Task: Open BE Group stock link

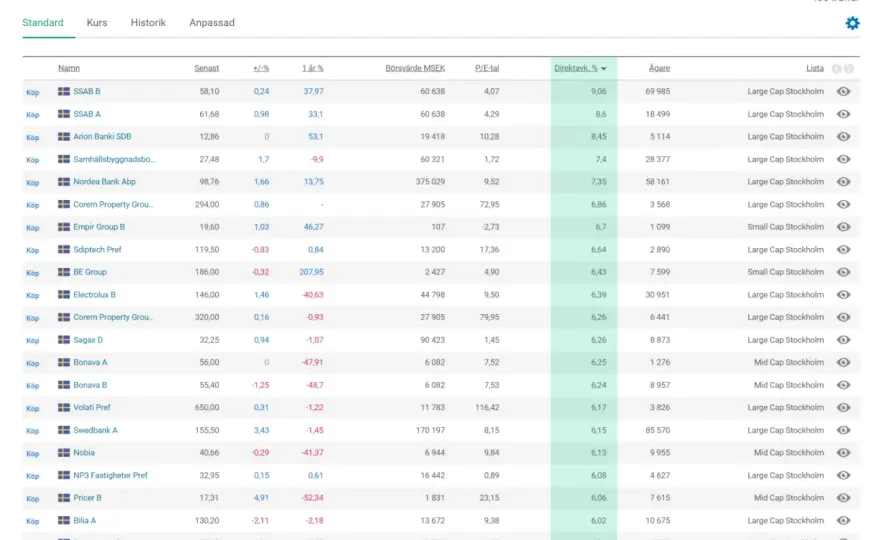Action: click(x=90, y=272)
